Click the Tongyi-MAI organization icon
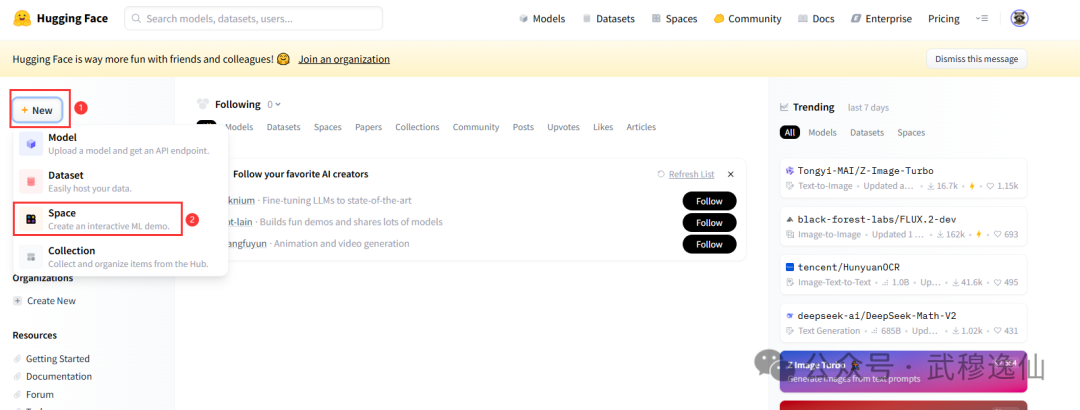The image size is (1080, 410). point(790,170)
